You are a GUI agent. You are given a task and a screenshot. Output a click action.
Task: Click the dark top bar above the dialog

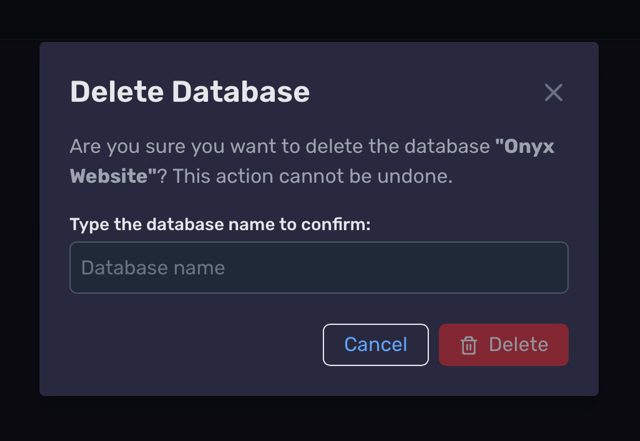[x=320, y=19]
